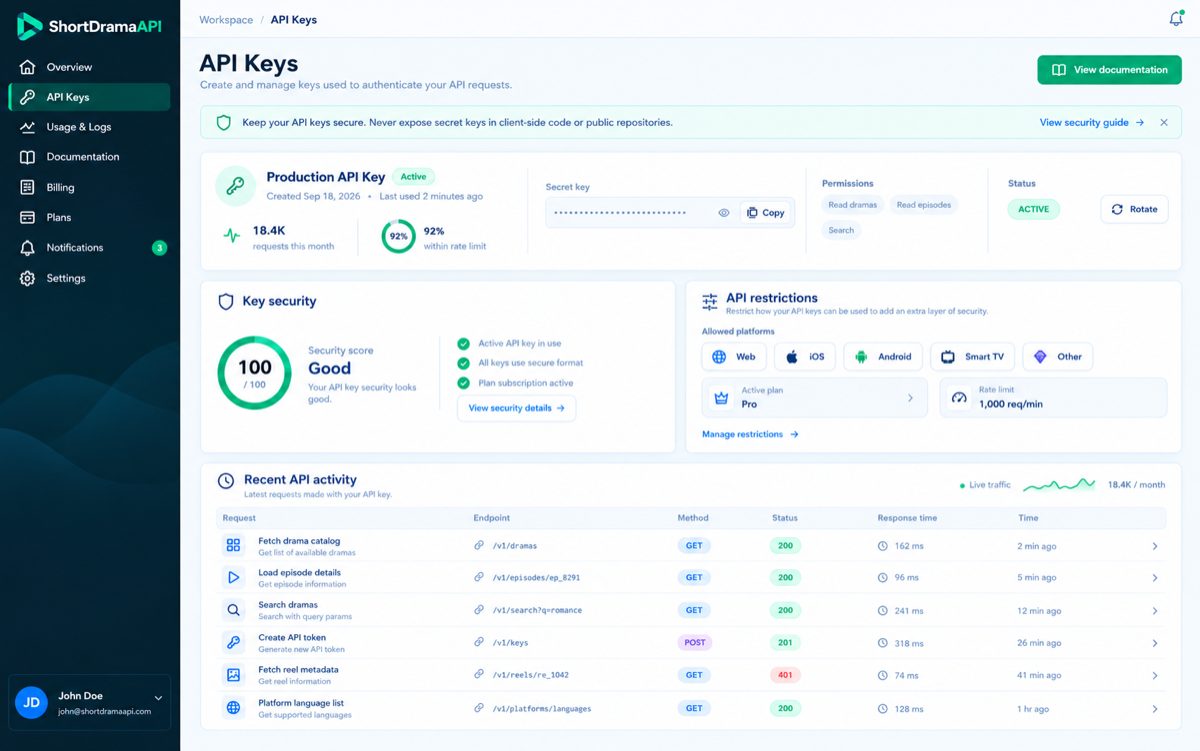Click the JD avatar circle
Image resolution: width=1200 pixels, height=751 pixels.
point(31,703)
